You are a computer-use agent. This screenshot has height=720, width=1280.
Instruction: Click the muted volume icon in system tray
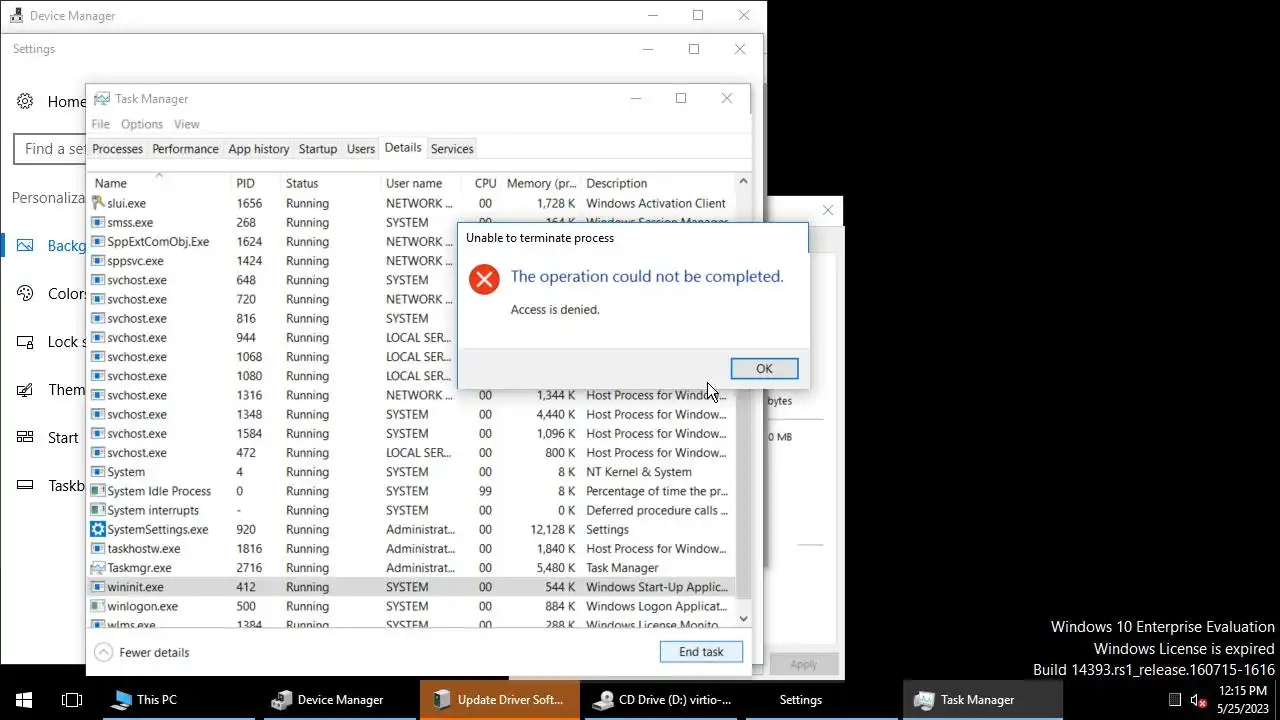pyautogui.click(x=1197, y=700)
